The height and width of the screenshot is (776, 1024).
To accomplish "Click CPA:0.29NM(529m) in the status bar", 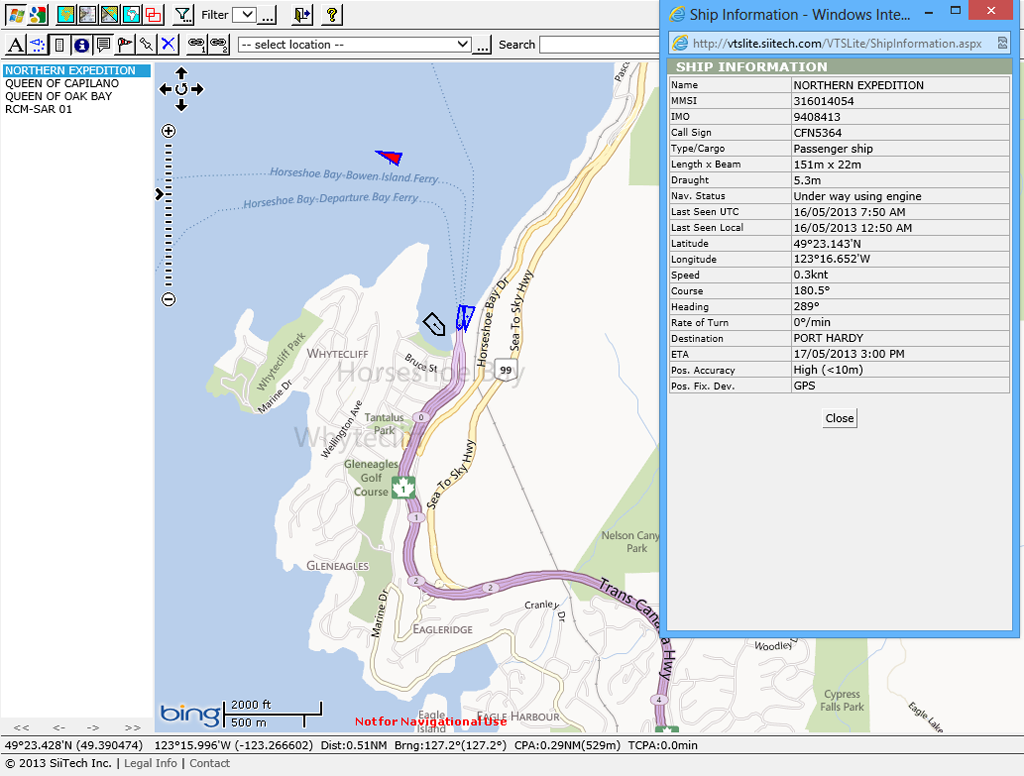I will (x=567, y=745).
